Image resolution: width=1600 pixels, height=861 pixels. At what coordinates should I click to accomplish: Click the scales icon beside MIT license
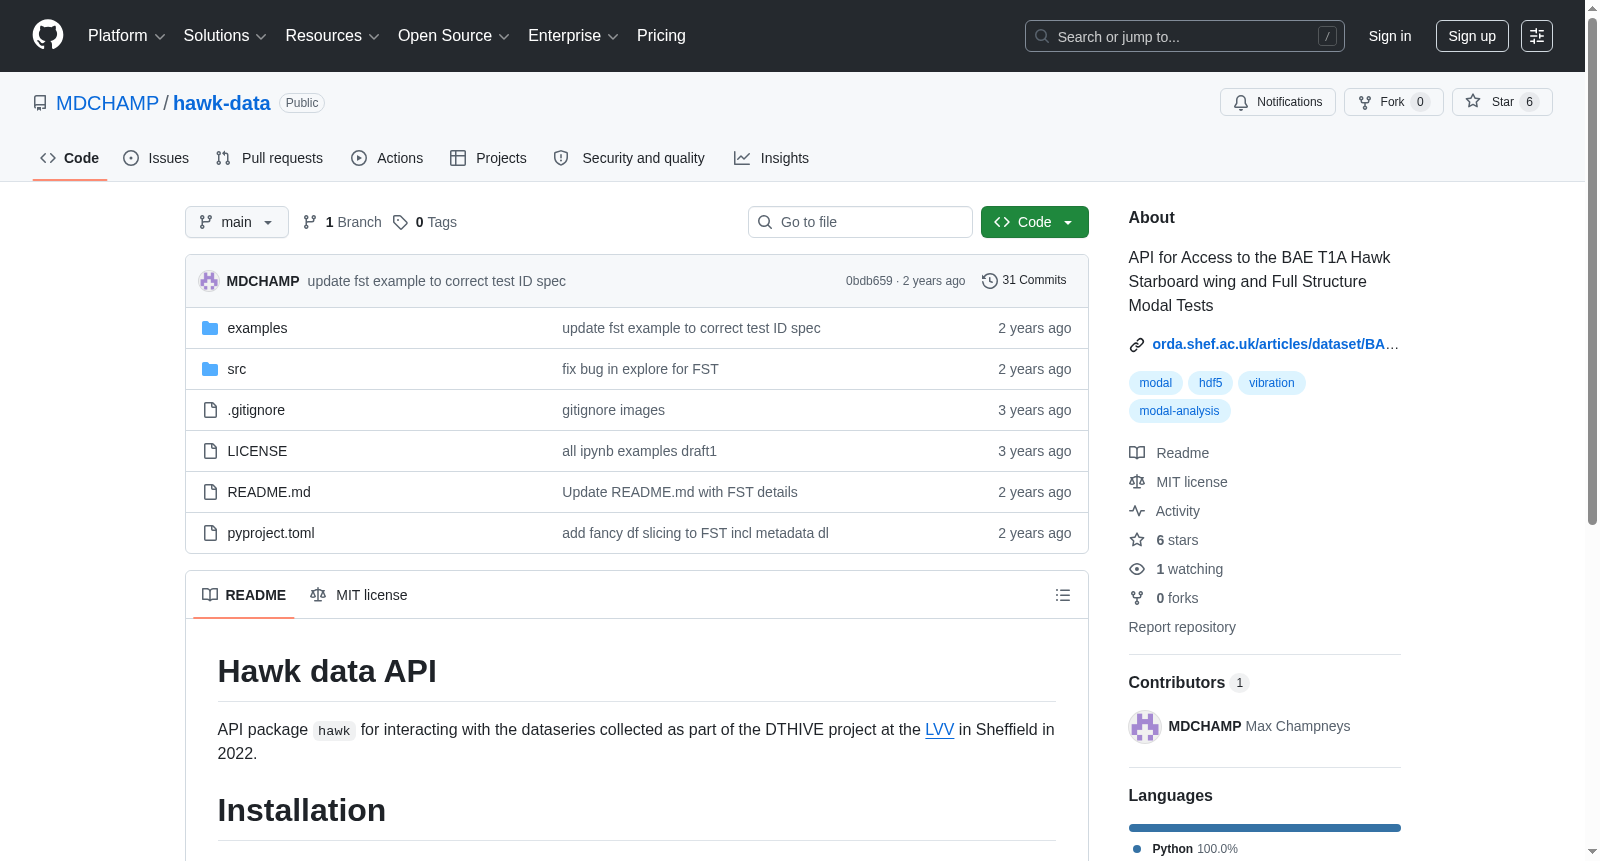point(1137,482)
